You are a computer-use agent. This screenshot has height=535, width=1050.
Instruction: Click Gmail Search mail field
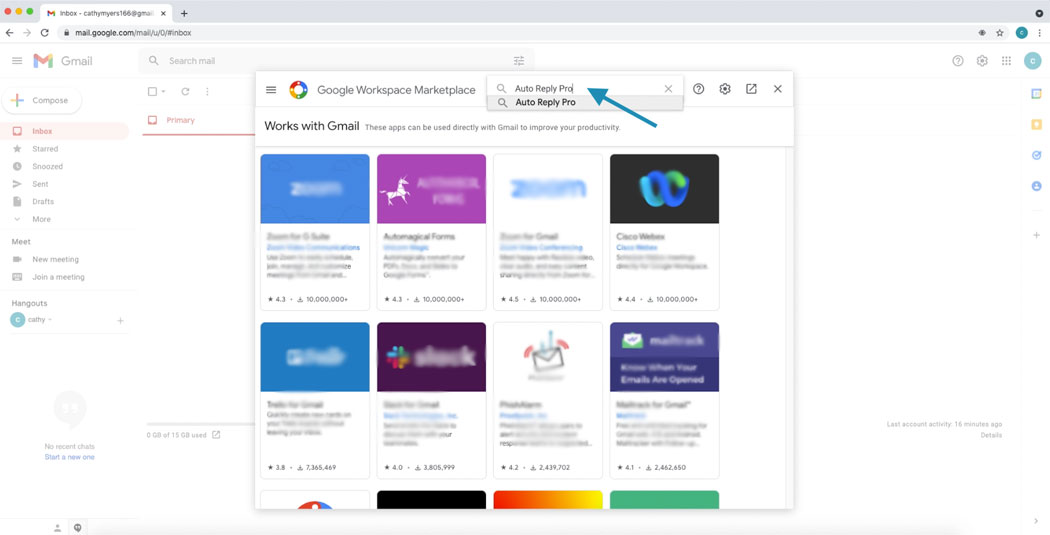tap(337, 61)
